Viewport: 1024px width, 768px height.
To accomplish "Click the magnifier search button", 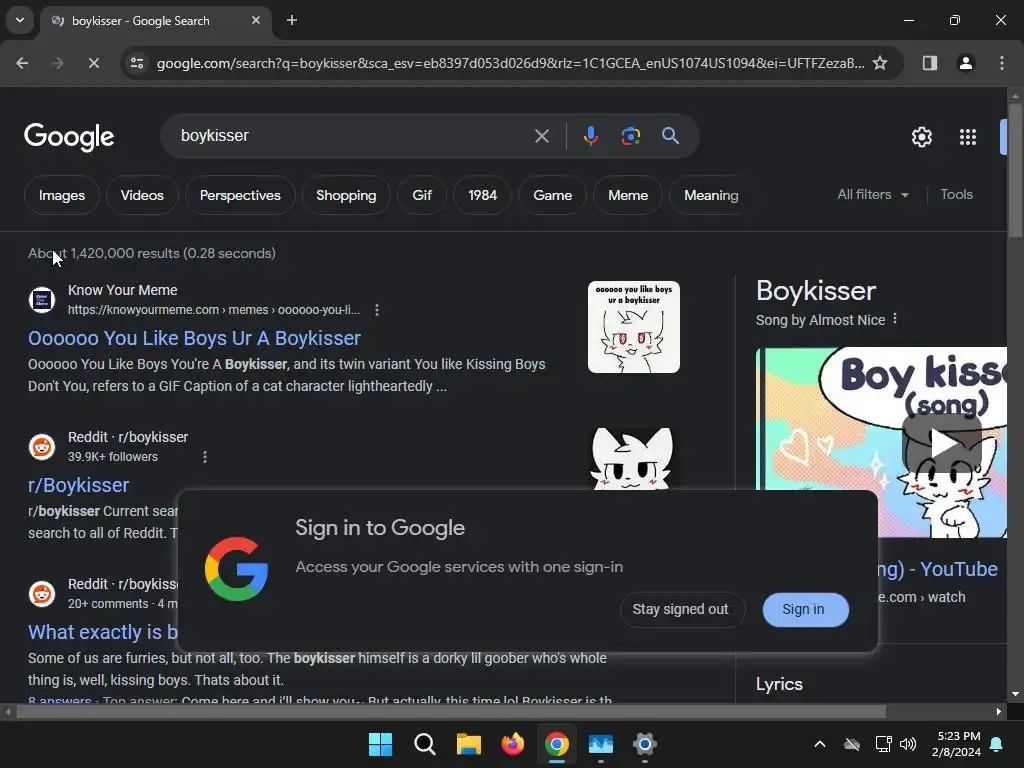I will (x=670, y=136).
